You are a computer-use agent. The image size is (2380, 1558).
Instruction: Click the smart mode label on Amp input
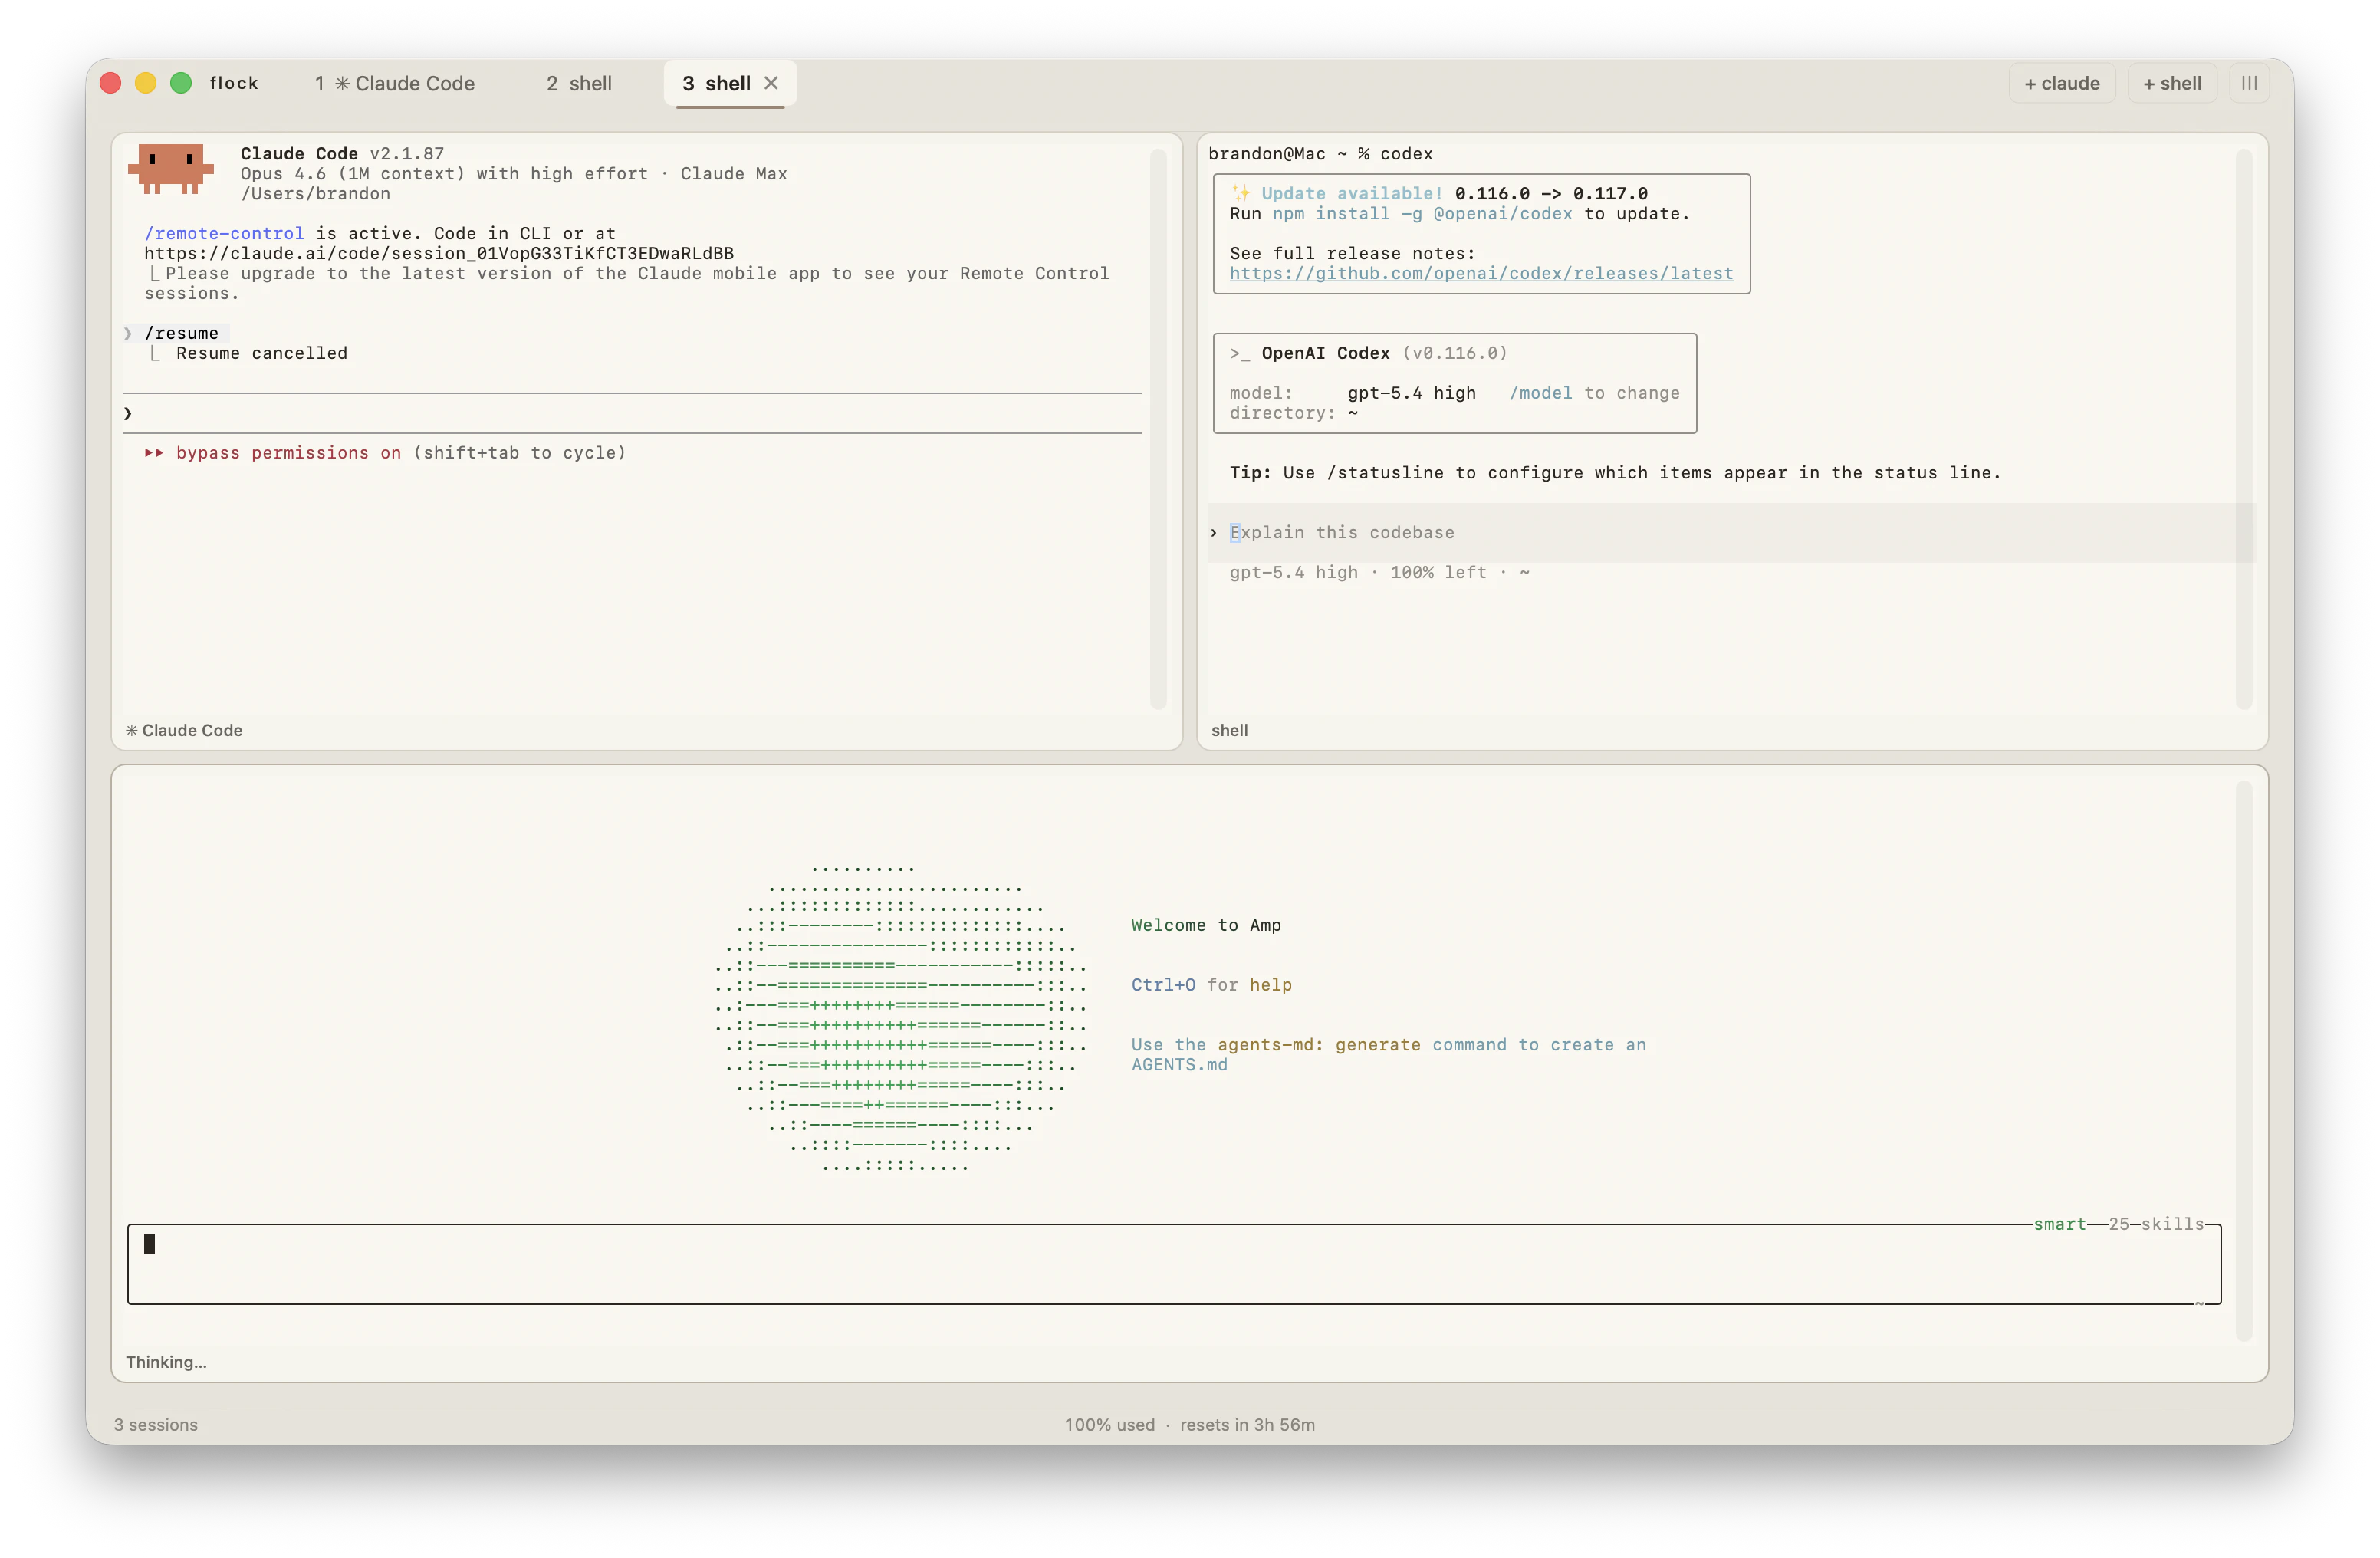point(2059,1224)
